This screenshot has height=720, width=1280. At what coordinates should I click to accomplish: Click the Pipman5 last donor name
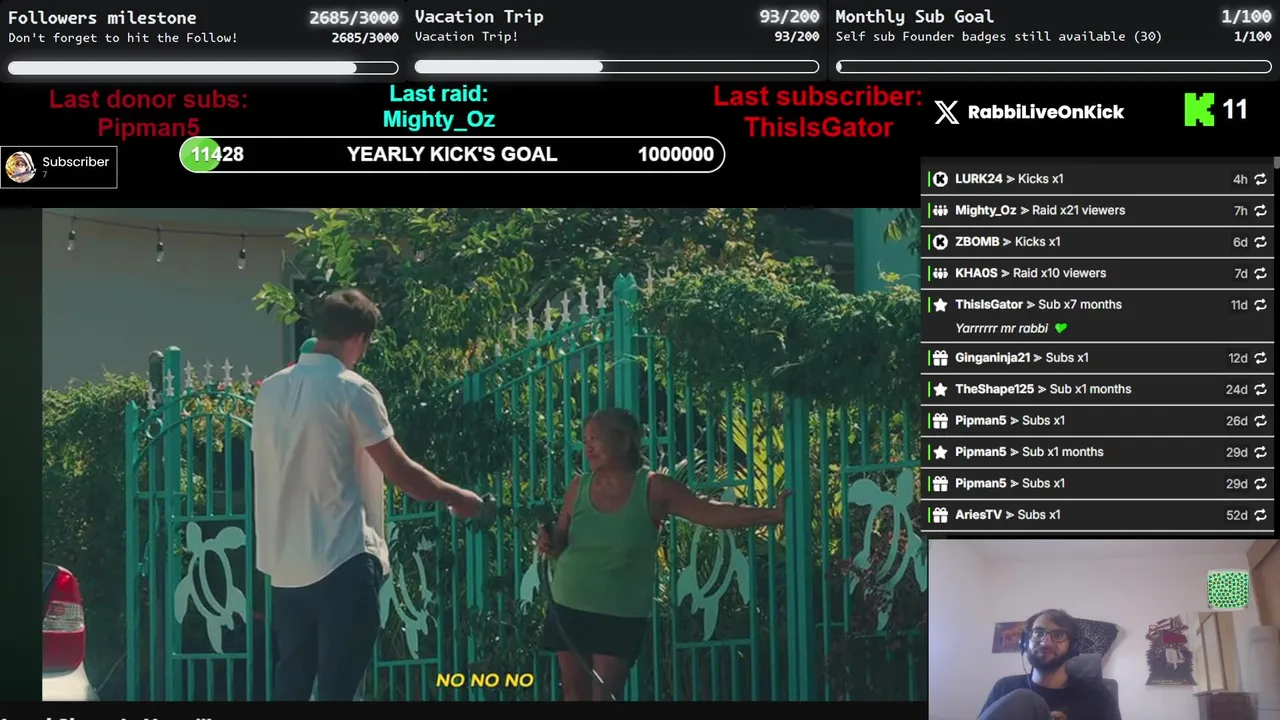pyautogui.click(x=149, y=128)
